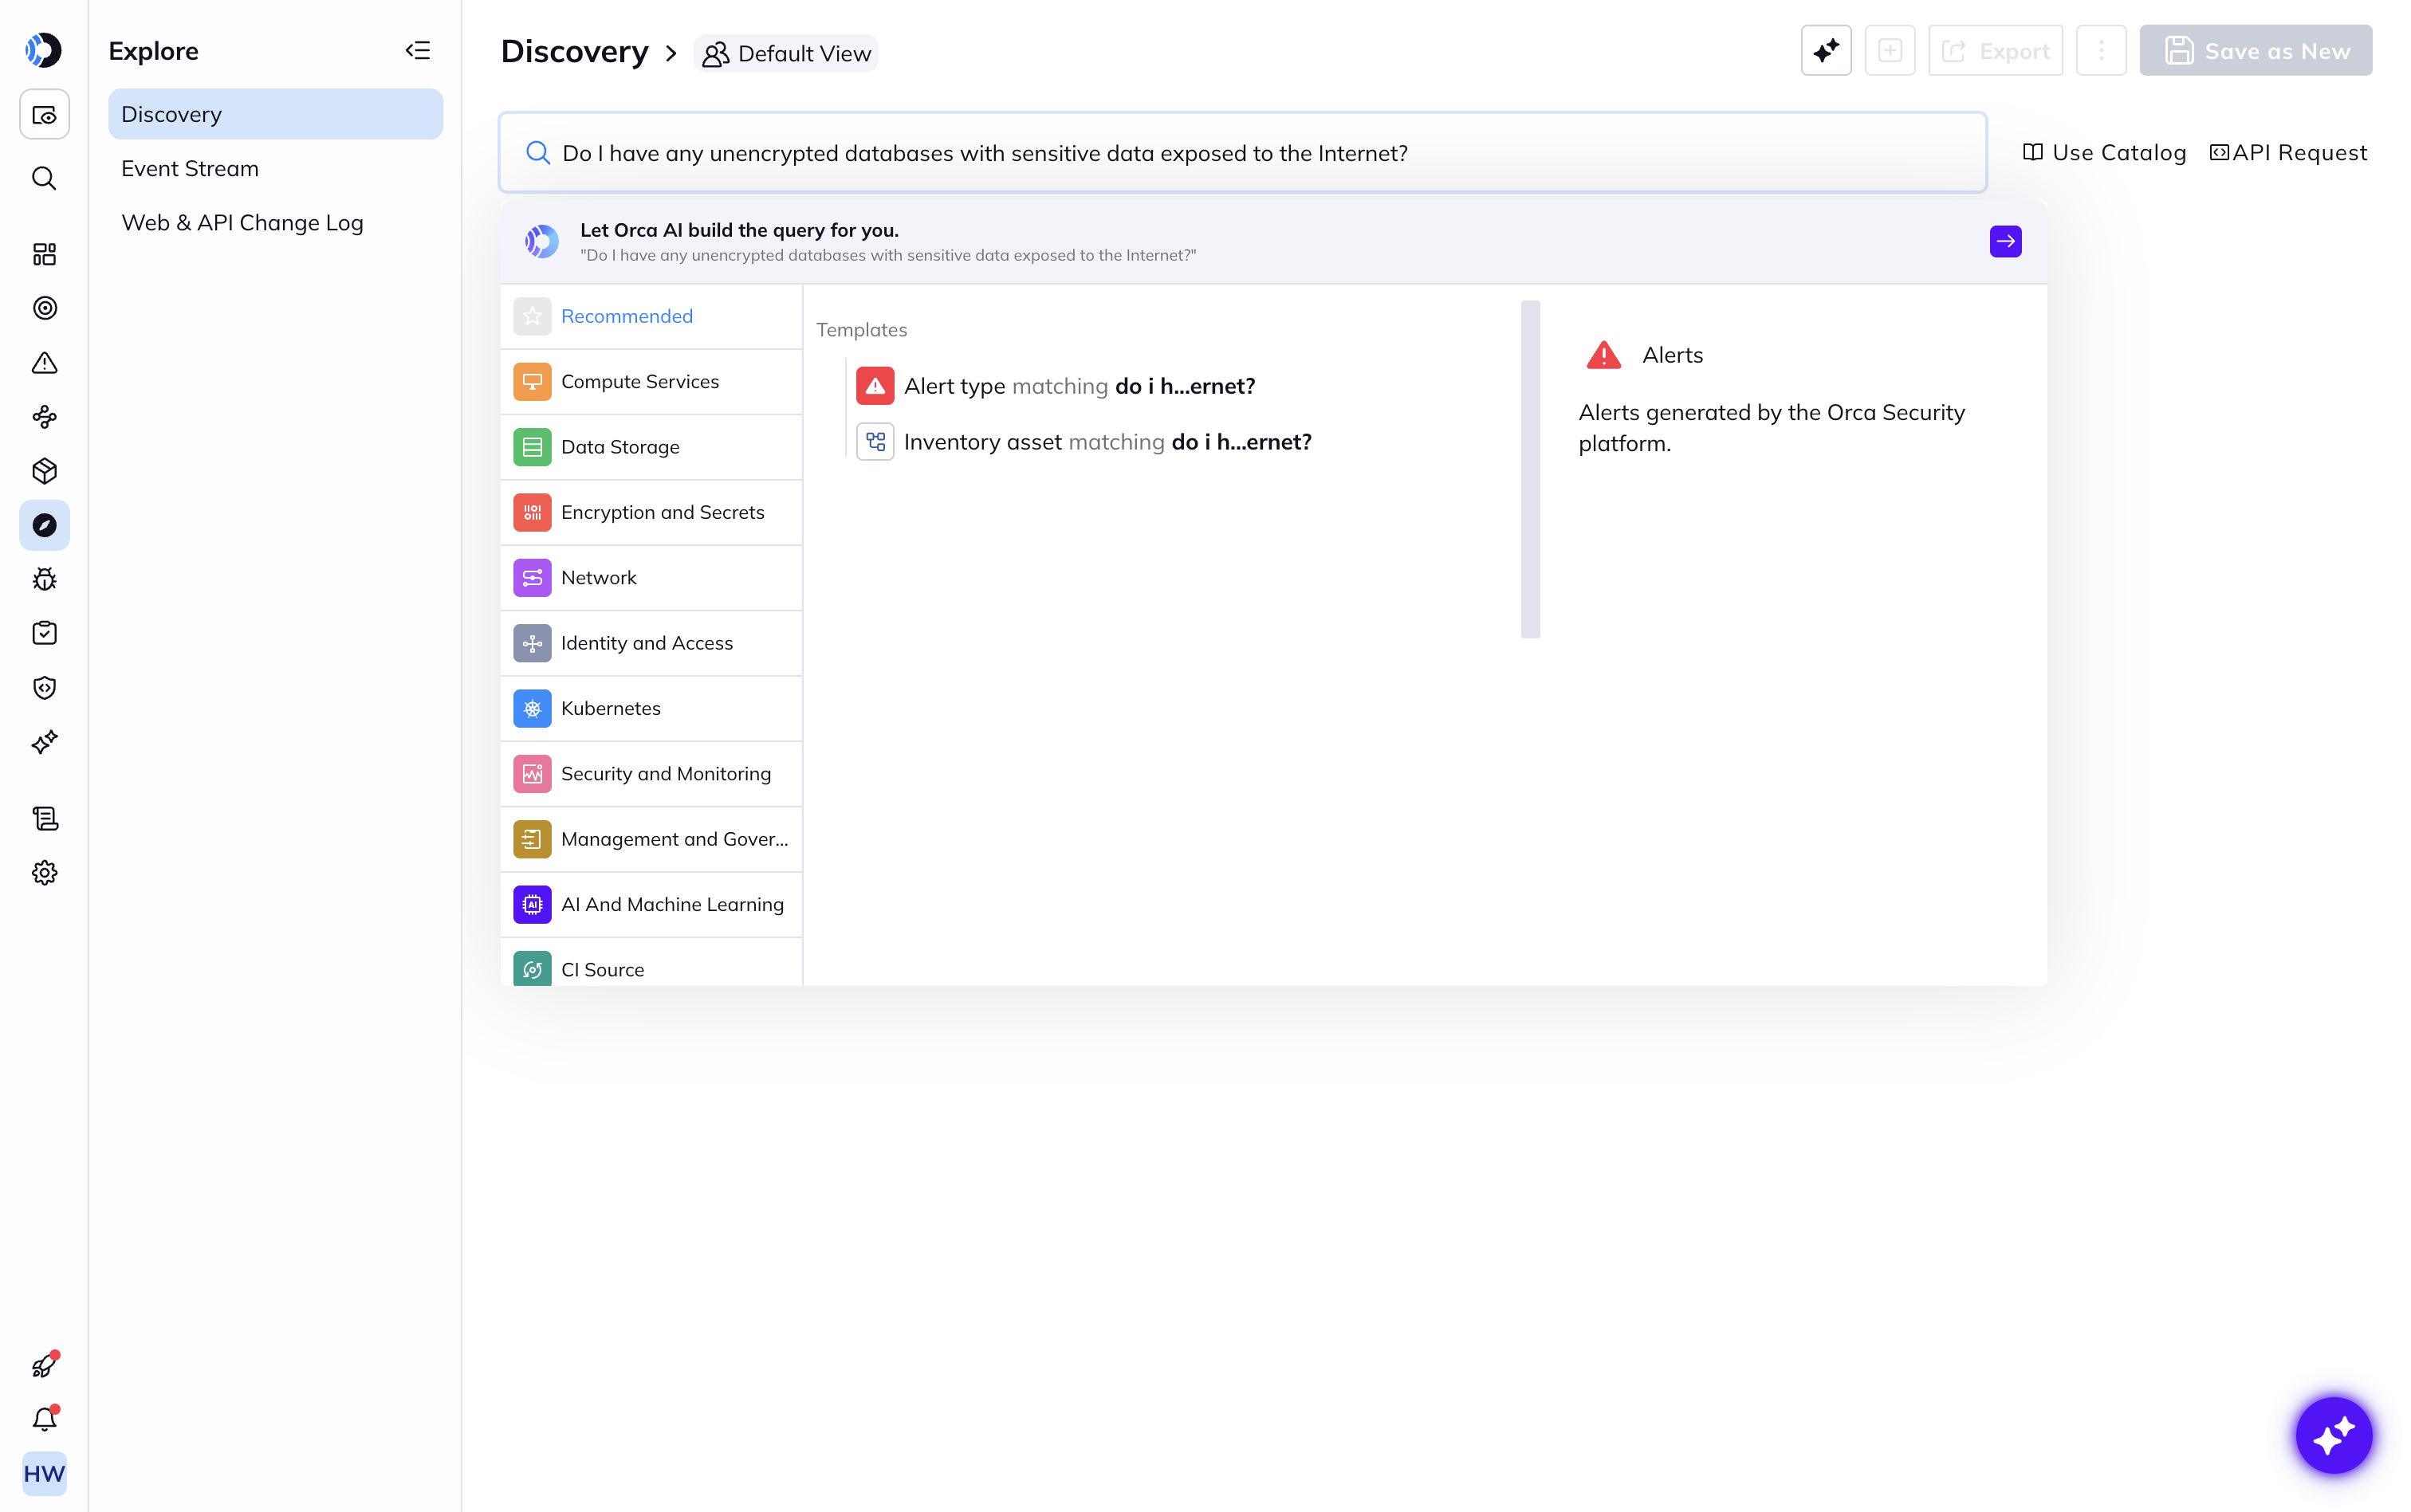Open the dashboard view sidebar icon

[x=44, y=115]
